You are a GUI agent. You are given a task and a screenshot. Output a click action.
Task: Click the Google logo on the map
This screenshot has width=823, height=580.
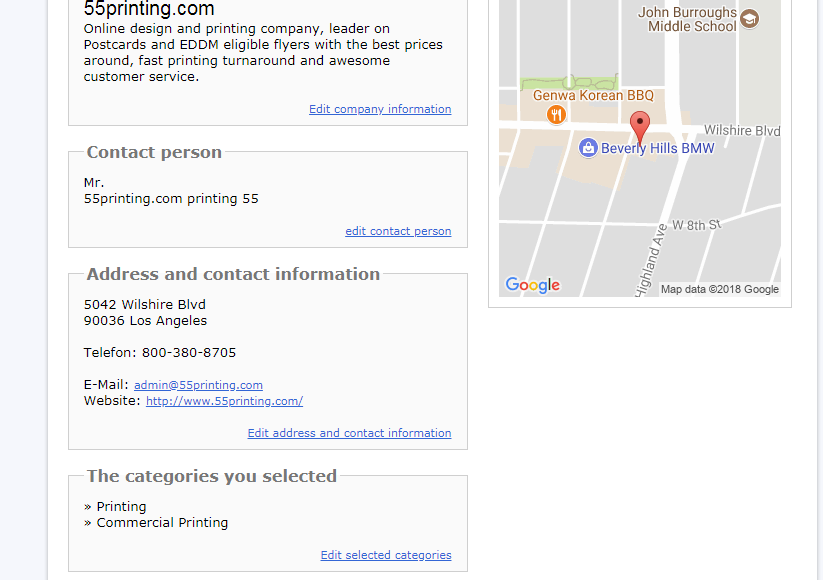coord(532,285)
